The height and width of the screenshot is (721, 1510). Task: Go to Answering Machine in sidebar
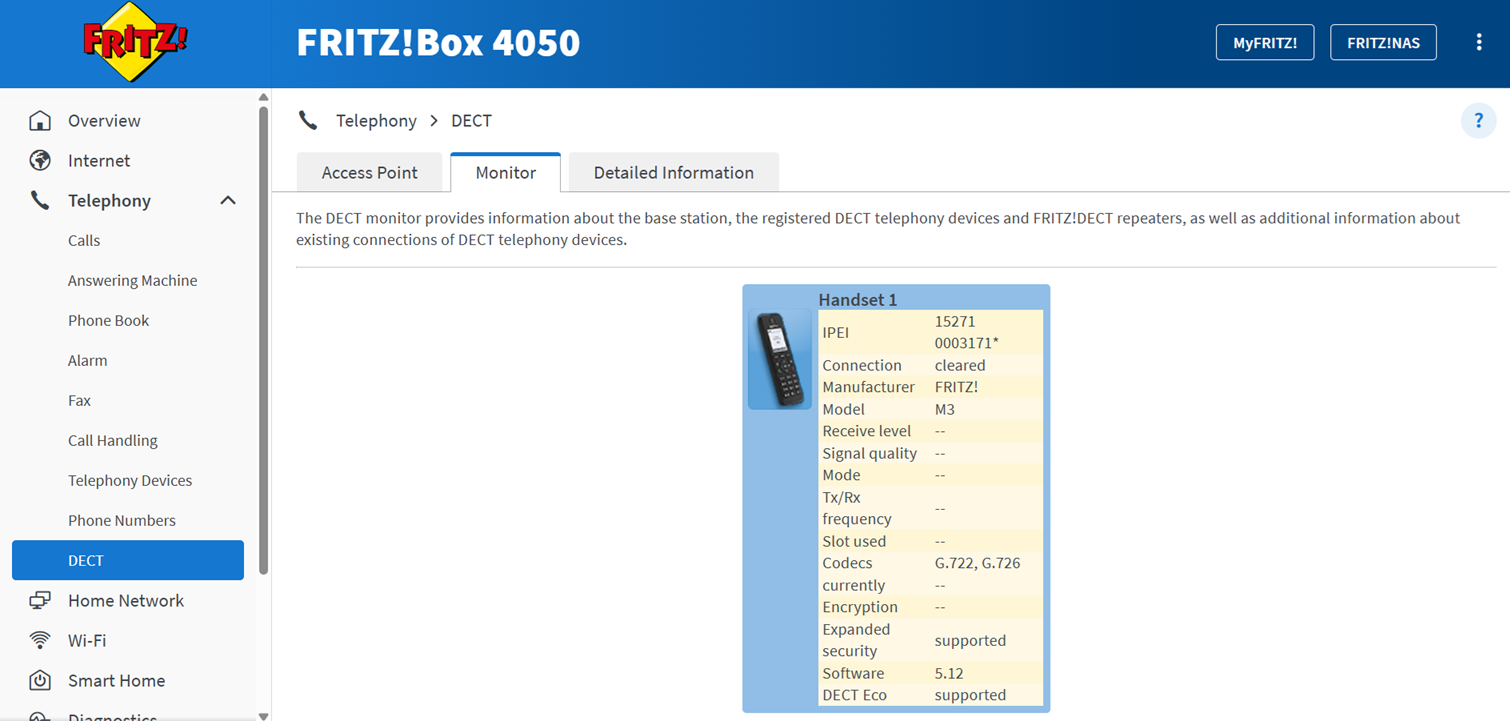pos(132,281)
